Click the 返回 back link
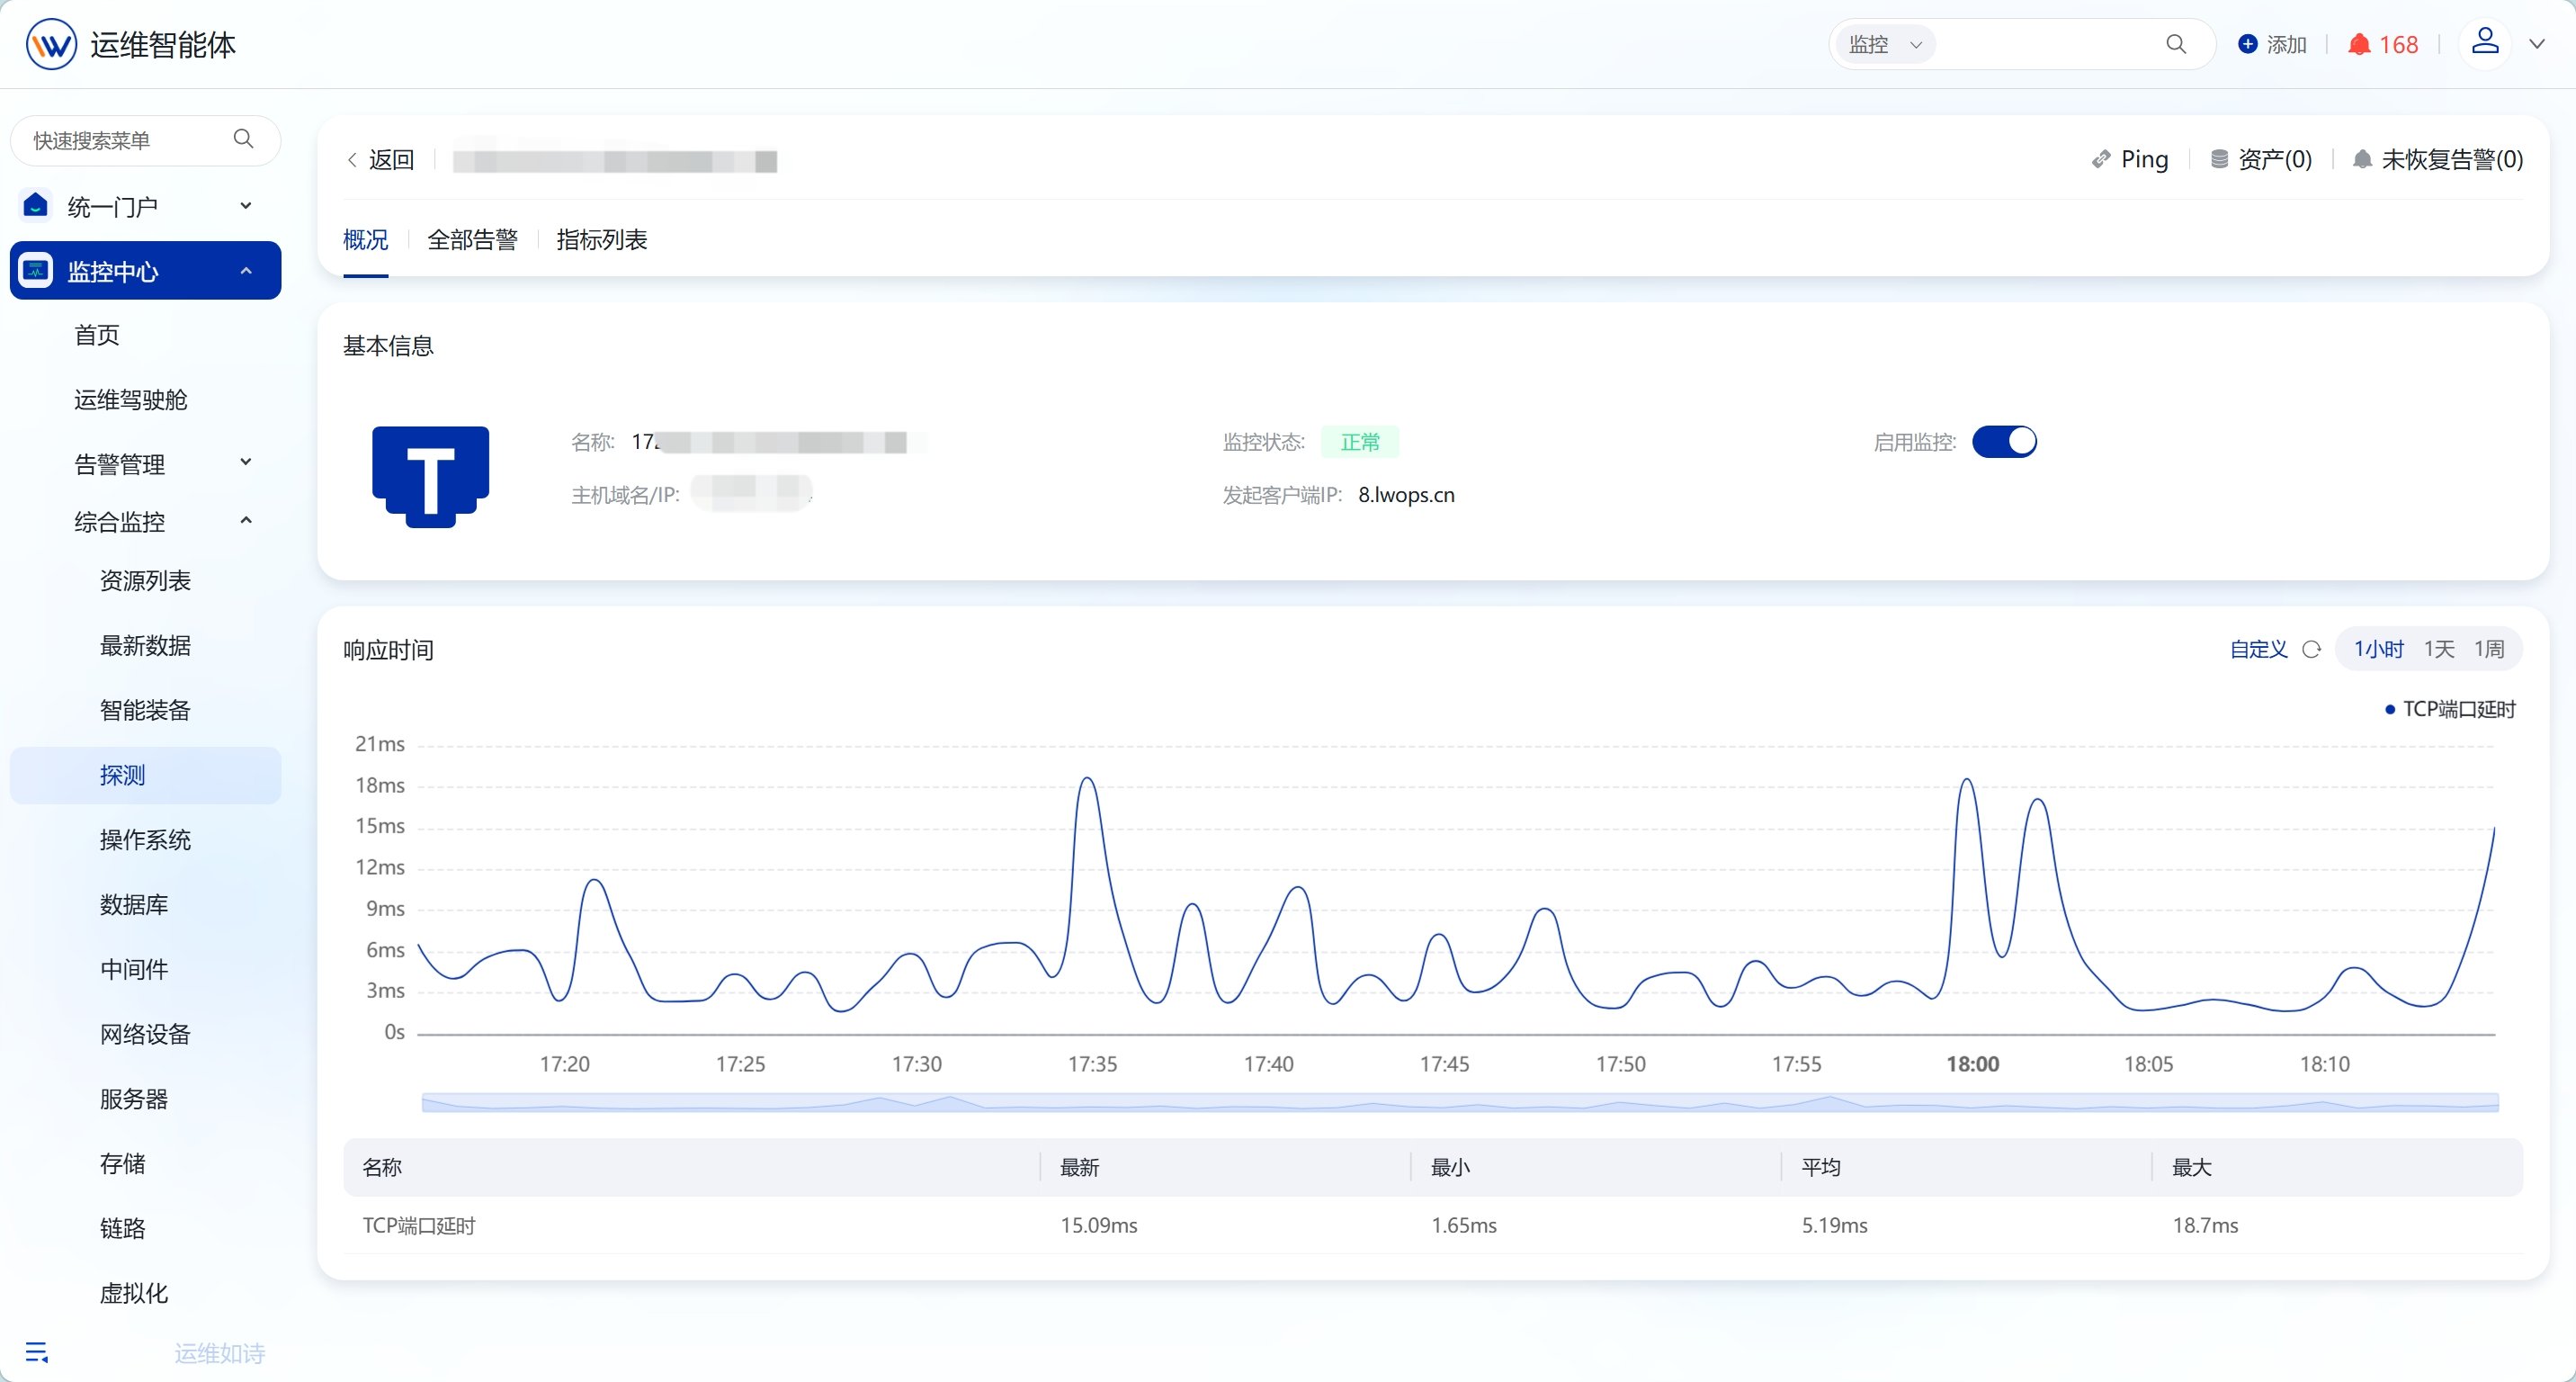Viewport: 2576px width, 1382px height. click(391, 159)
